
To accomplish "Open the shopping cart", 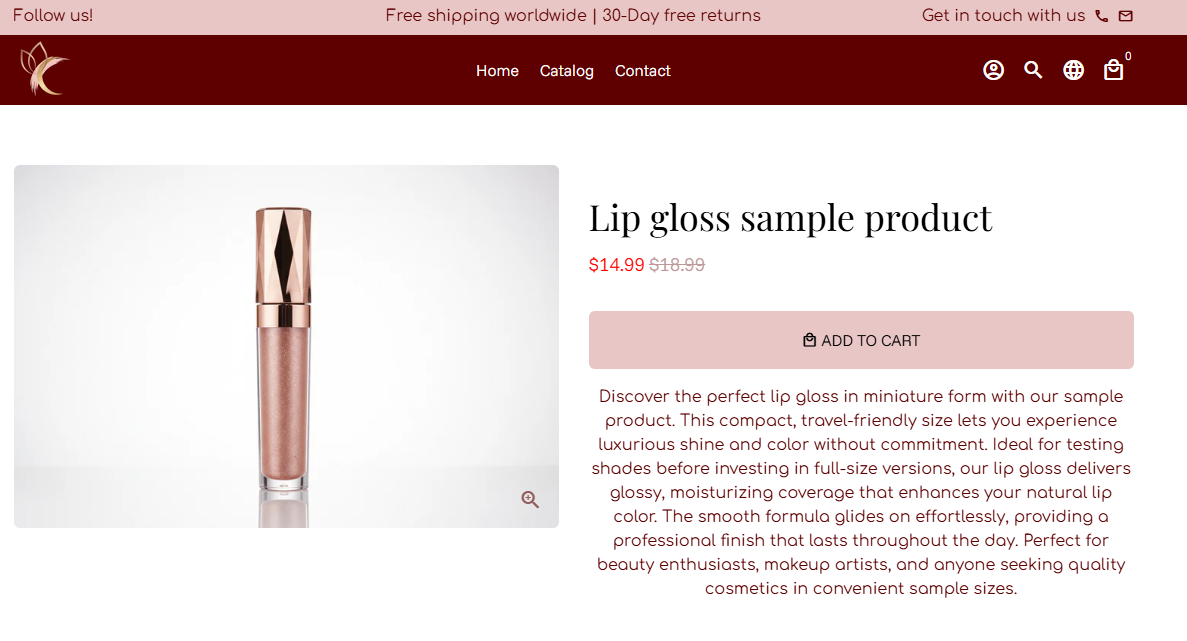I will click(x=1113, y=70).
